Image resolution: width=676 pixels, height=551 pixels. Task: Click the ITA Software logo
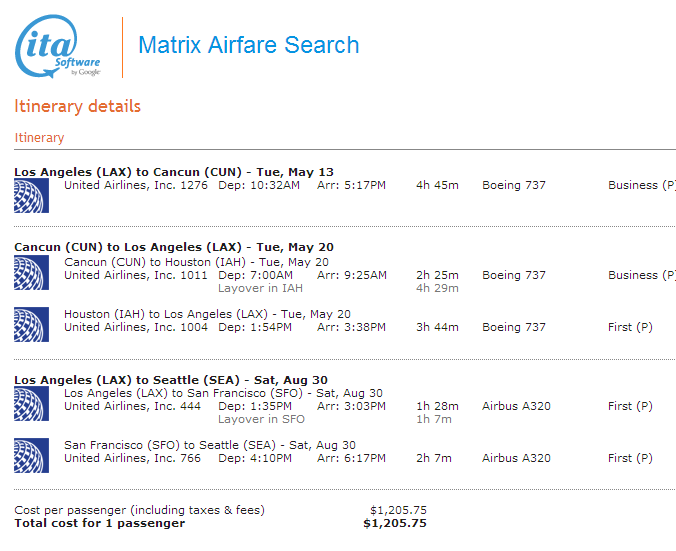point(58,47)
